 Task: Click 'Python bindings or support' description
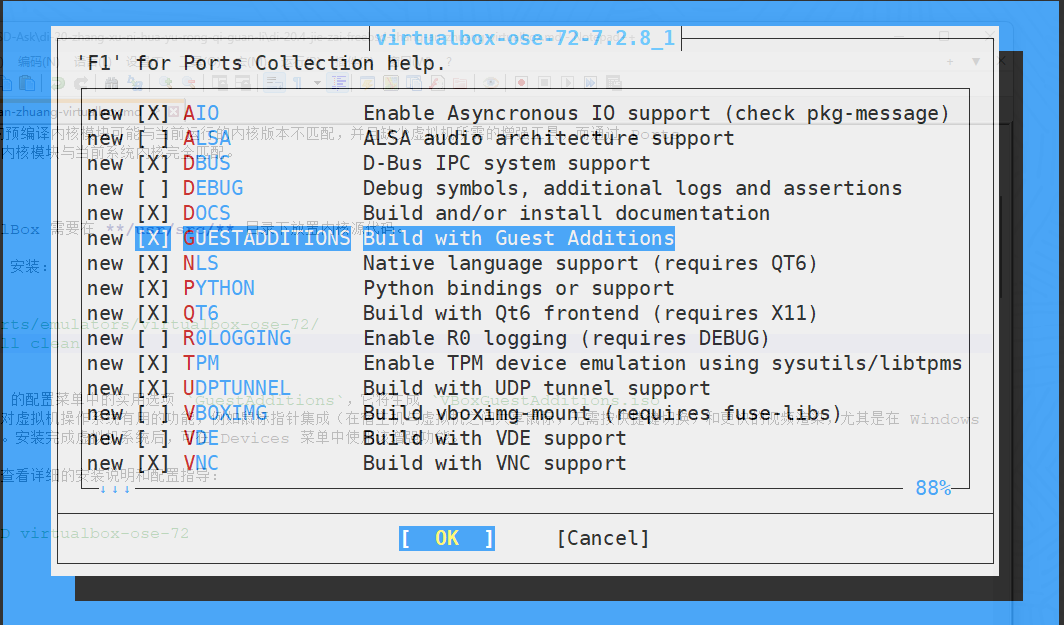518,288
